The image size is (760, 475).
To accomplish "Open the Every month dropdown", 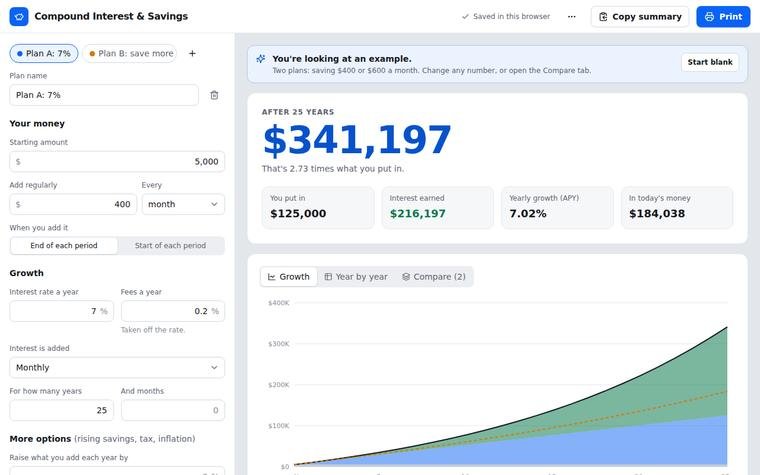I will coord(183,204).
